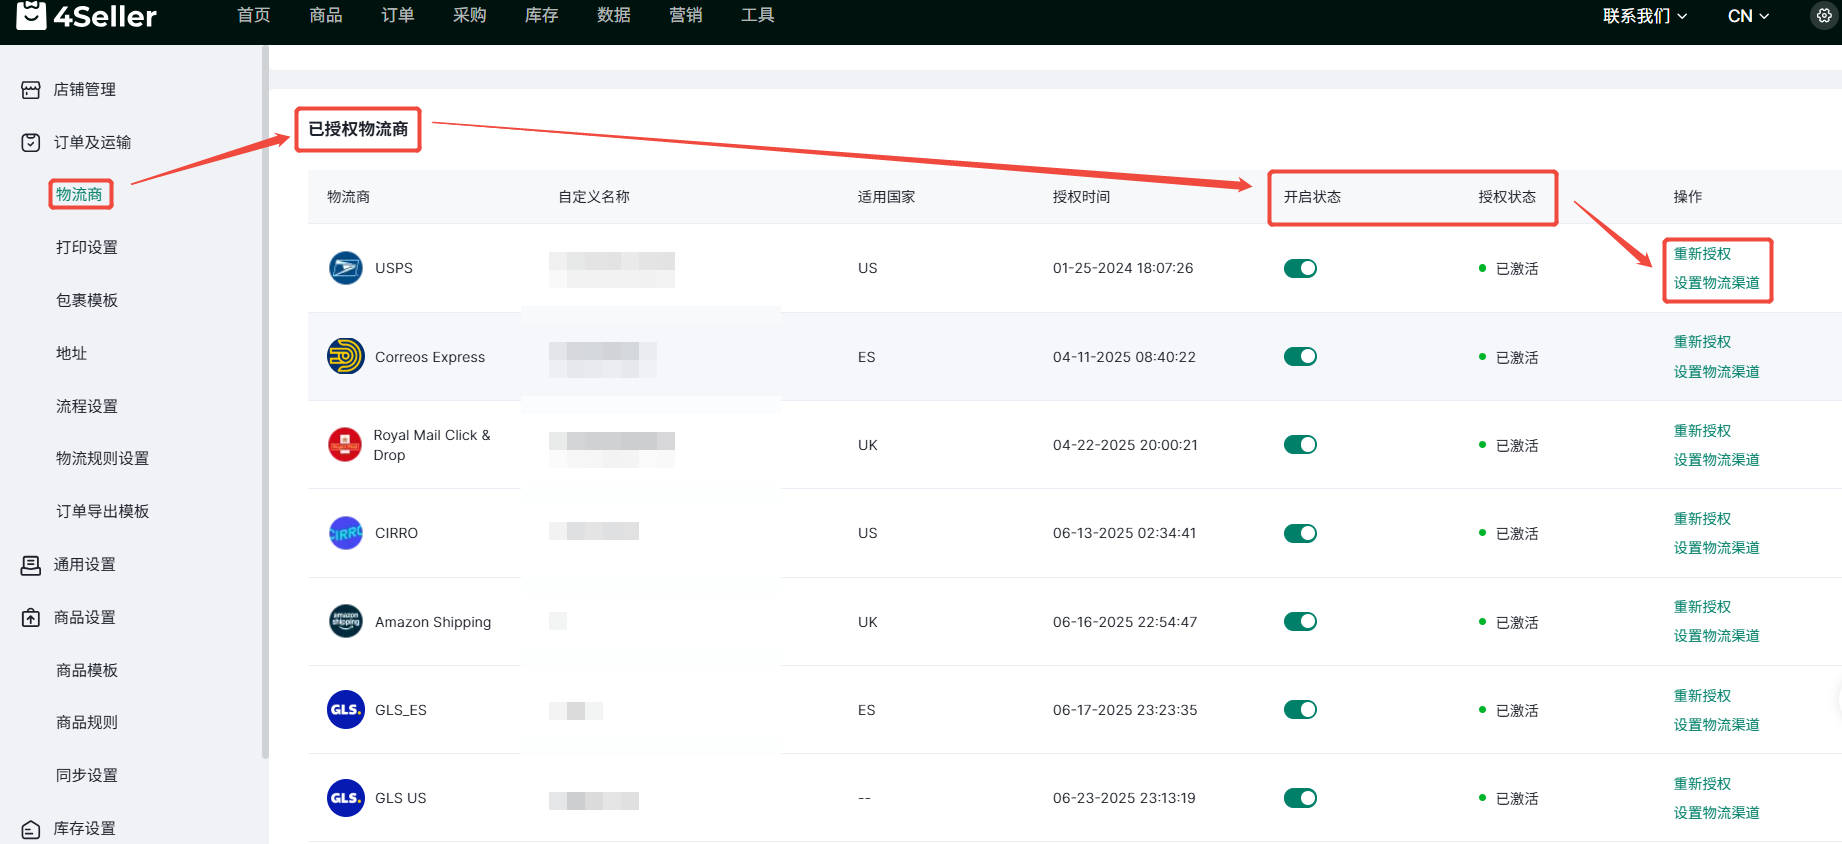Image resolution: width=1842 pixels, height=844 pixels.
Task: Open the 联系我们 dropdown
Action: point(1644,16)
